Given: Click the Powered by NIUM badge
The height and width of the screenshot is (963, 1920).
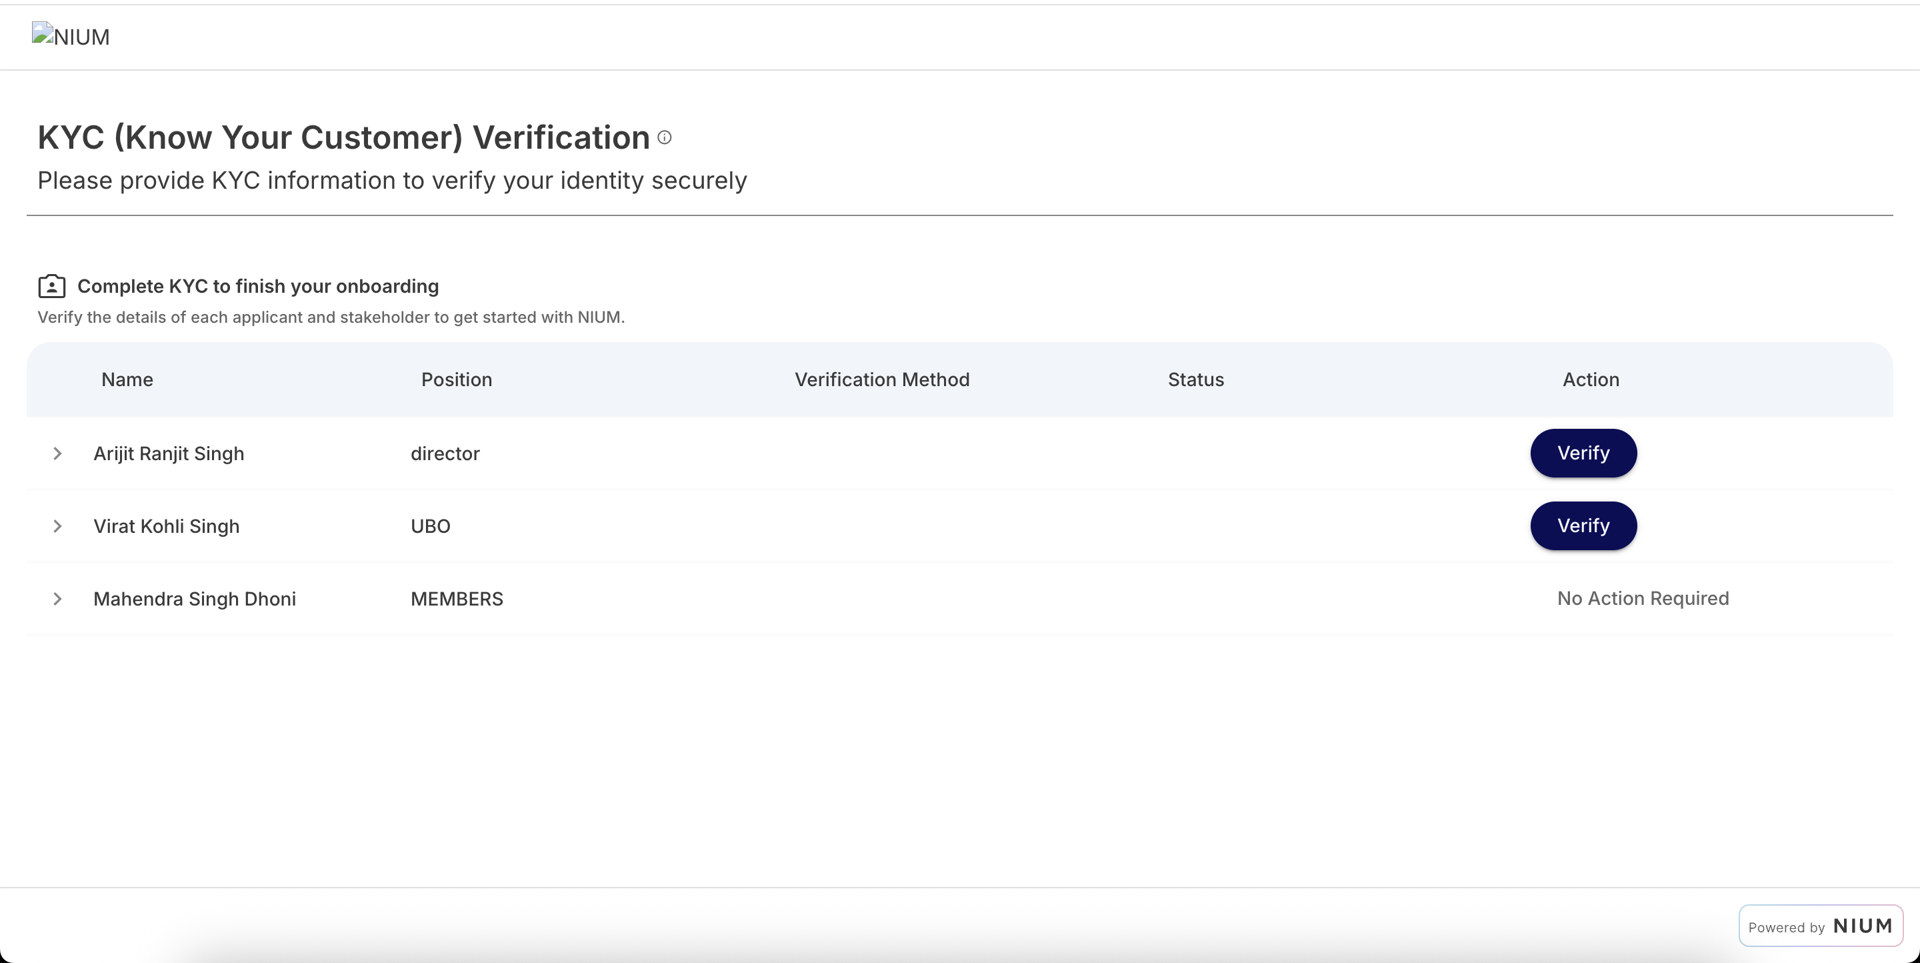Looking at the screenshot, I should pyautogui.click(x=1820, y=925).
